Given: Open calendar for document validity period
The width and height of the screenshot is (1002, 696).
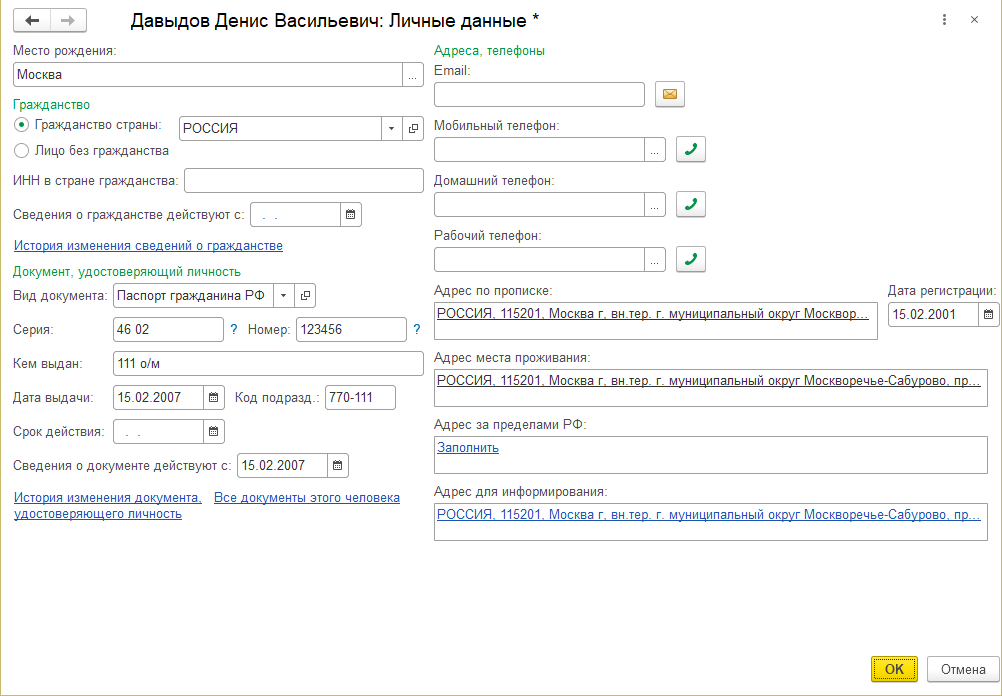Looking at the screenshot, I should coord(214,432).
